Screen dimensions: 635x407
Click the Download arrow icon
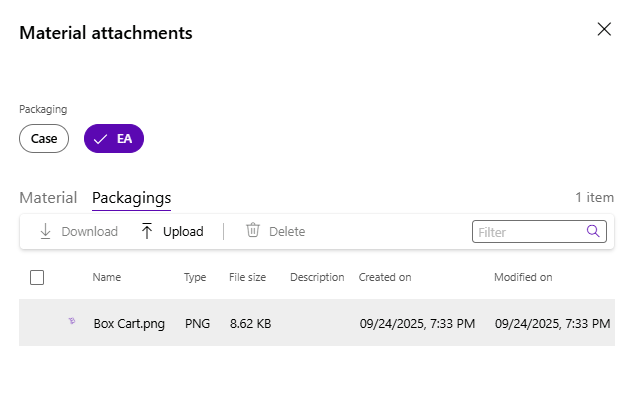45,231
